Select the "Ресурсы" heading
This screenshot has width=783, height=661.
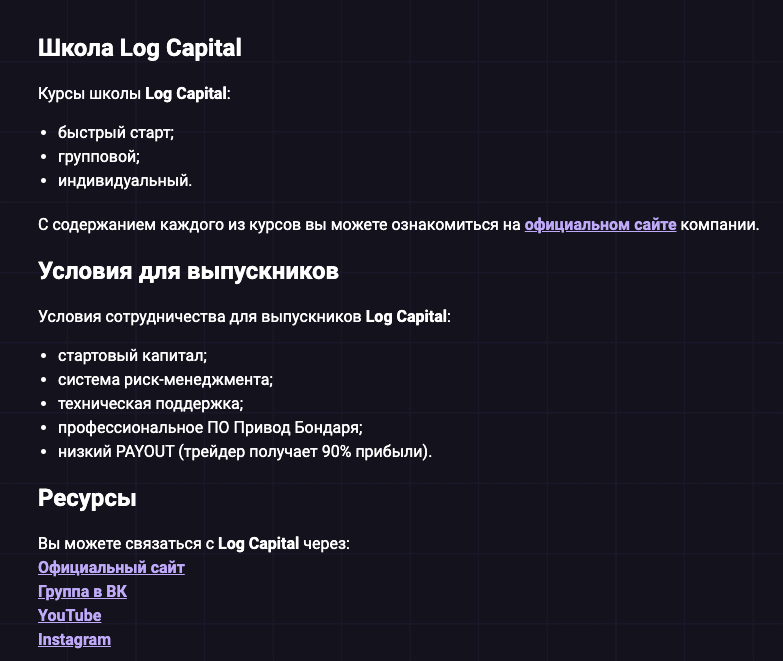point(87,498)
